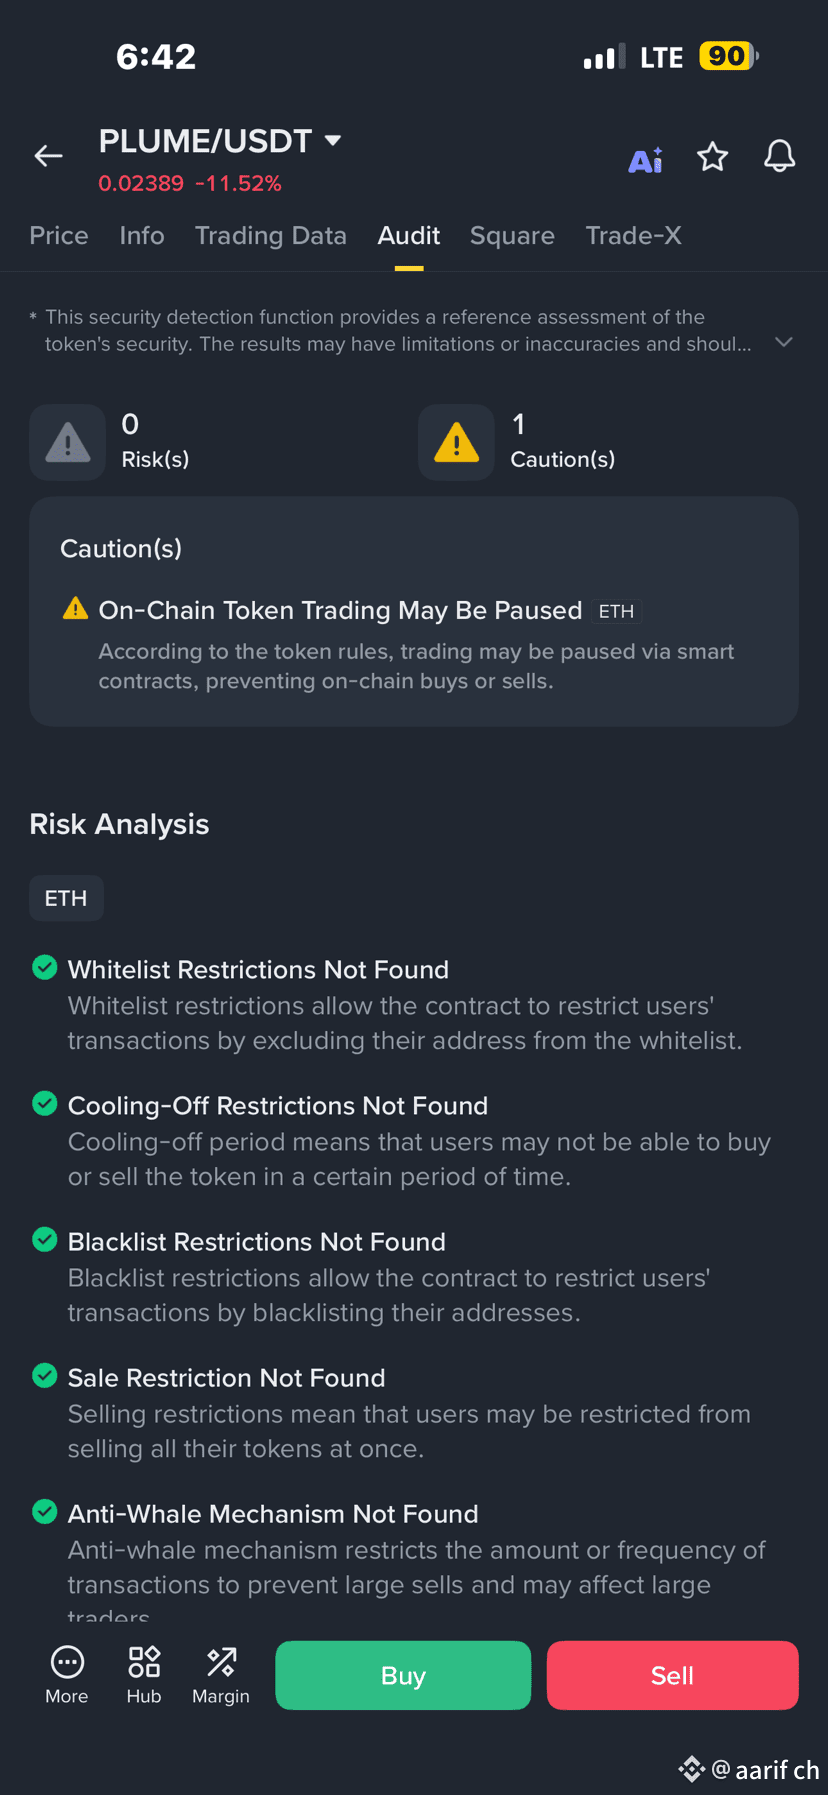Open the More options menu
Screen dimensions: 828x1795
[66, 1674]
